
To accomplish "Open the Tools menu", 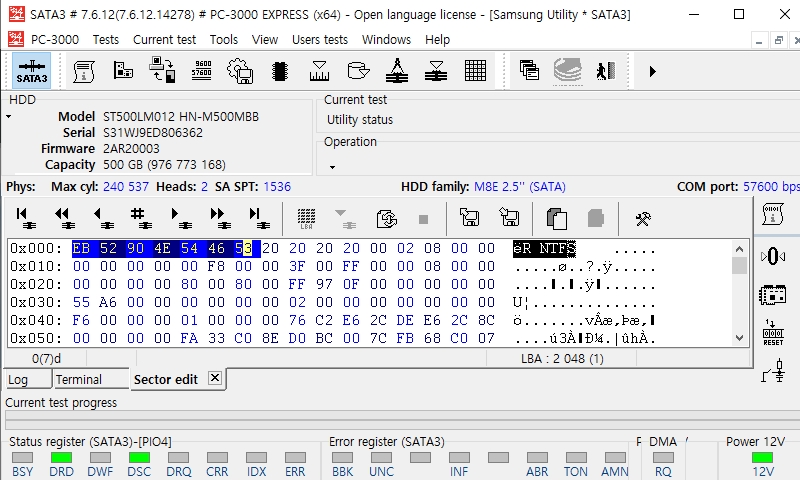I will click(x=223, y=39).
